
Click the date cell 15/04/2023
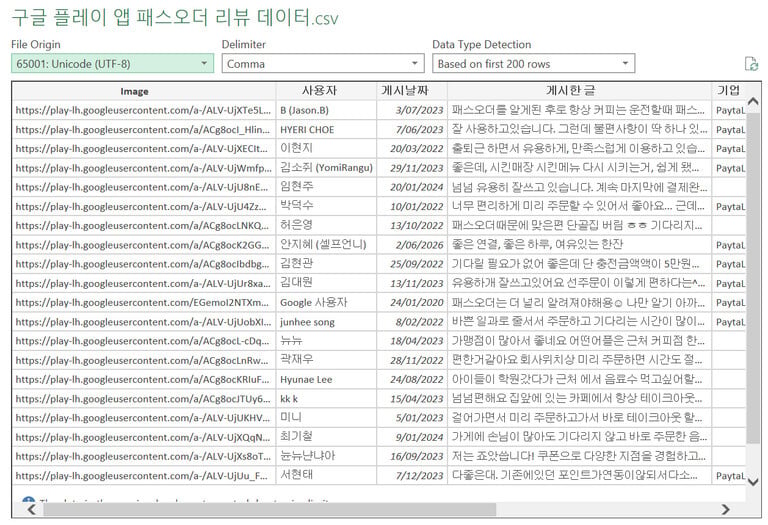tap(412, 399)
